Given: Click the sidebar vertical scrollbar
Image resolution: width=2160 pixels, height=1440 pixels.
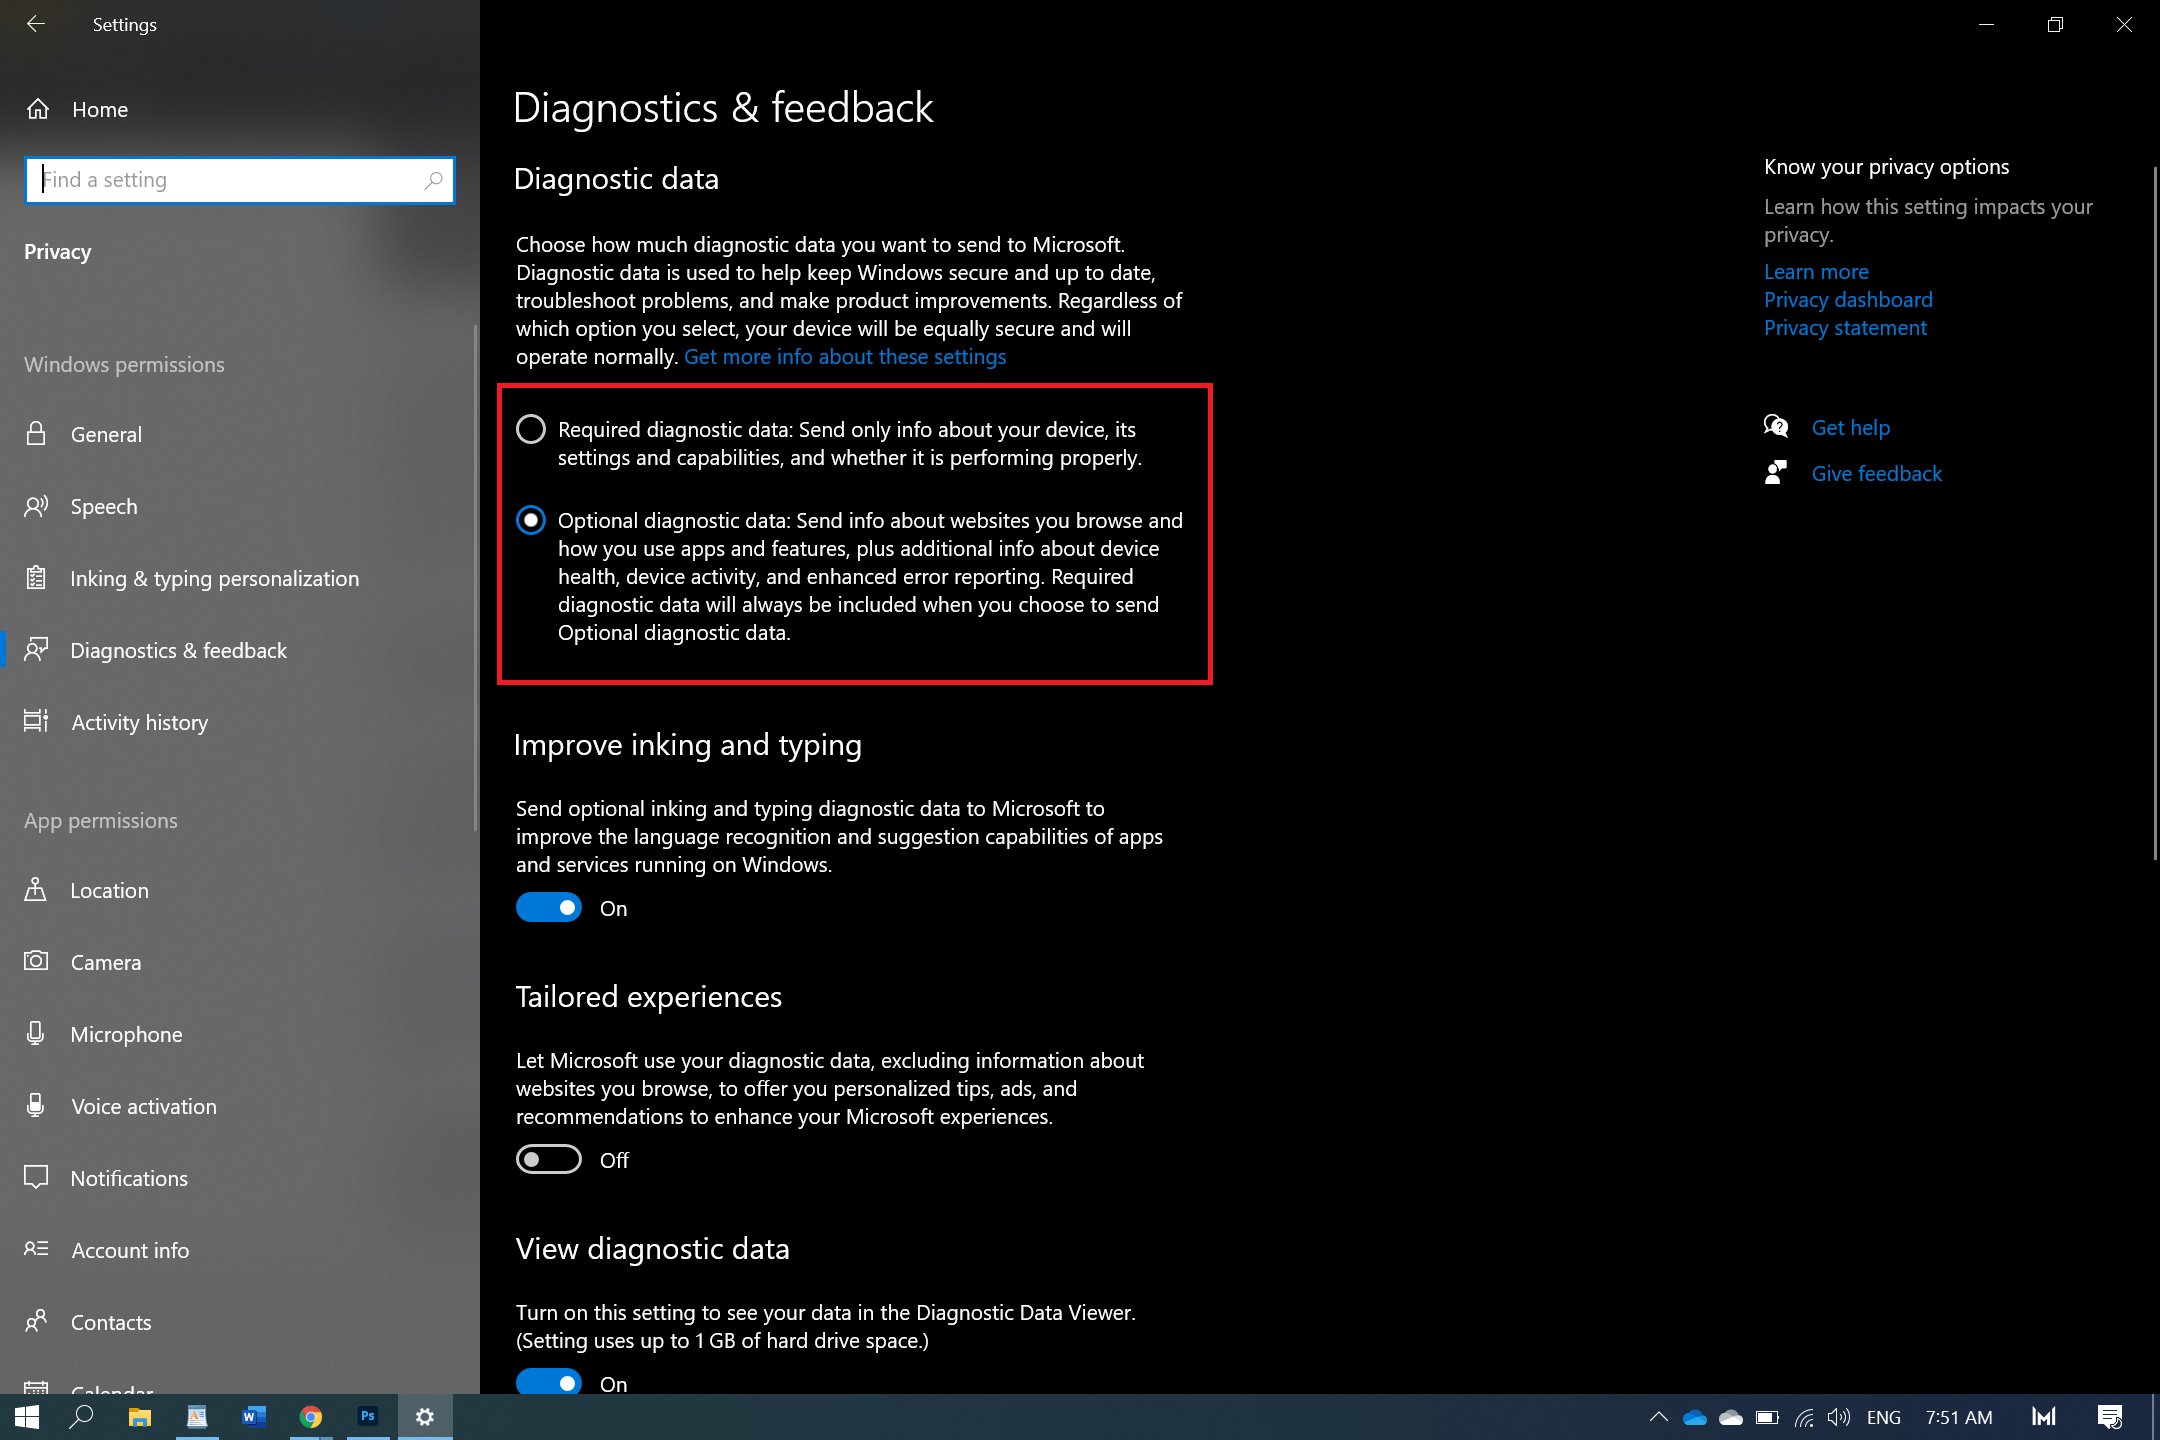Looking at the screenshot, I should pos(475,578).
